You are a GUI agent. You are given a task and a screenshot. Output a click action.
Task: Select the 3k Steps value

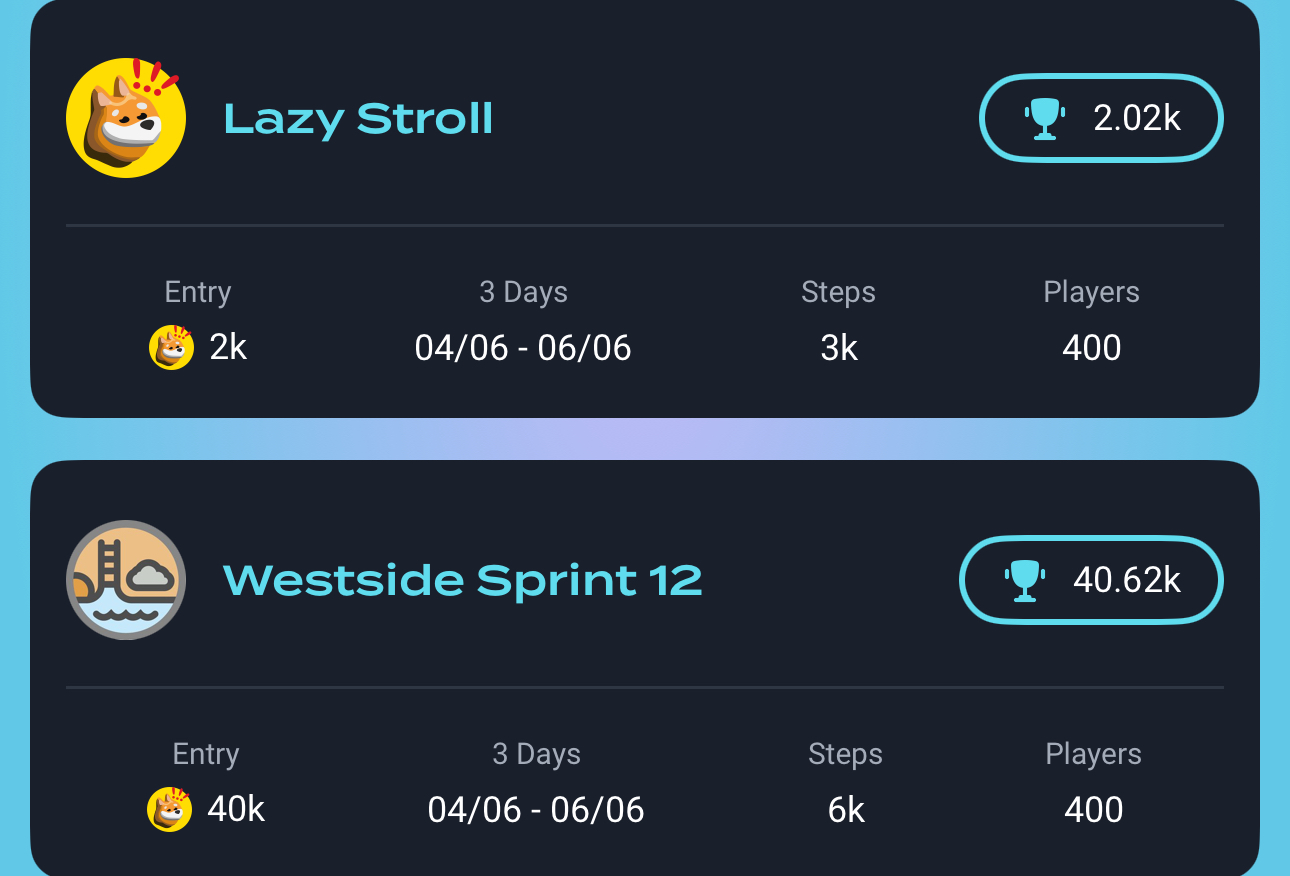coord(839,348)
